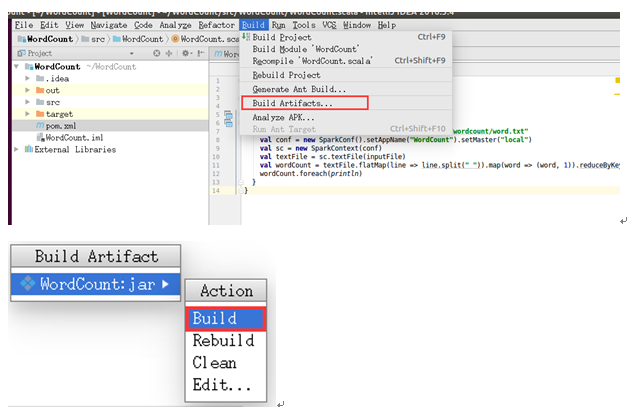The width and height of the screenshot is (641, 407).
Task: Click the scroll-from-source target icon
Action: 157,54
